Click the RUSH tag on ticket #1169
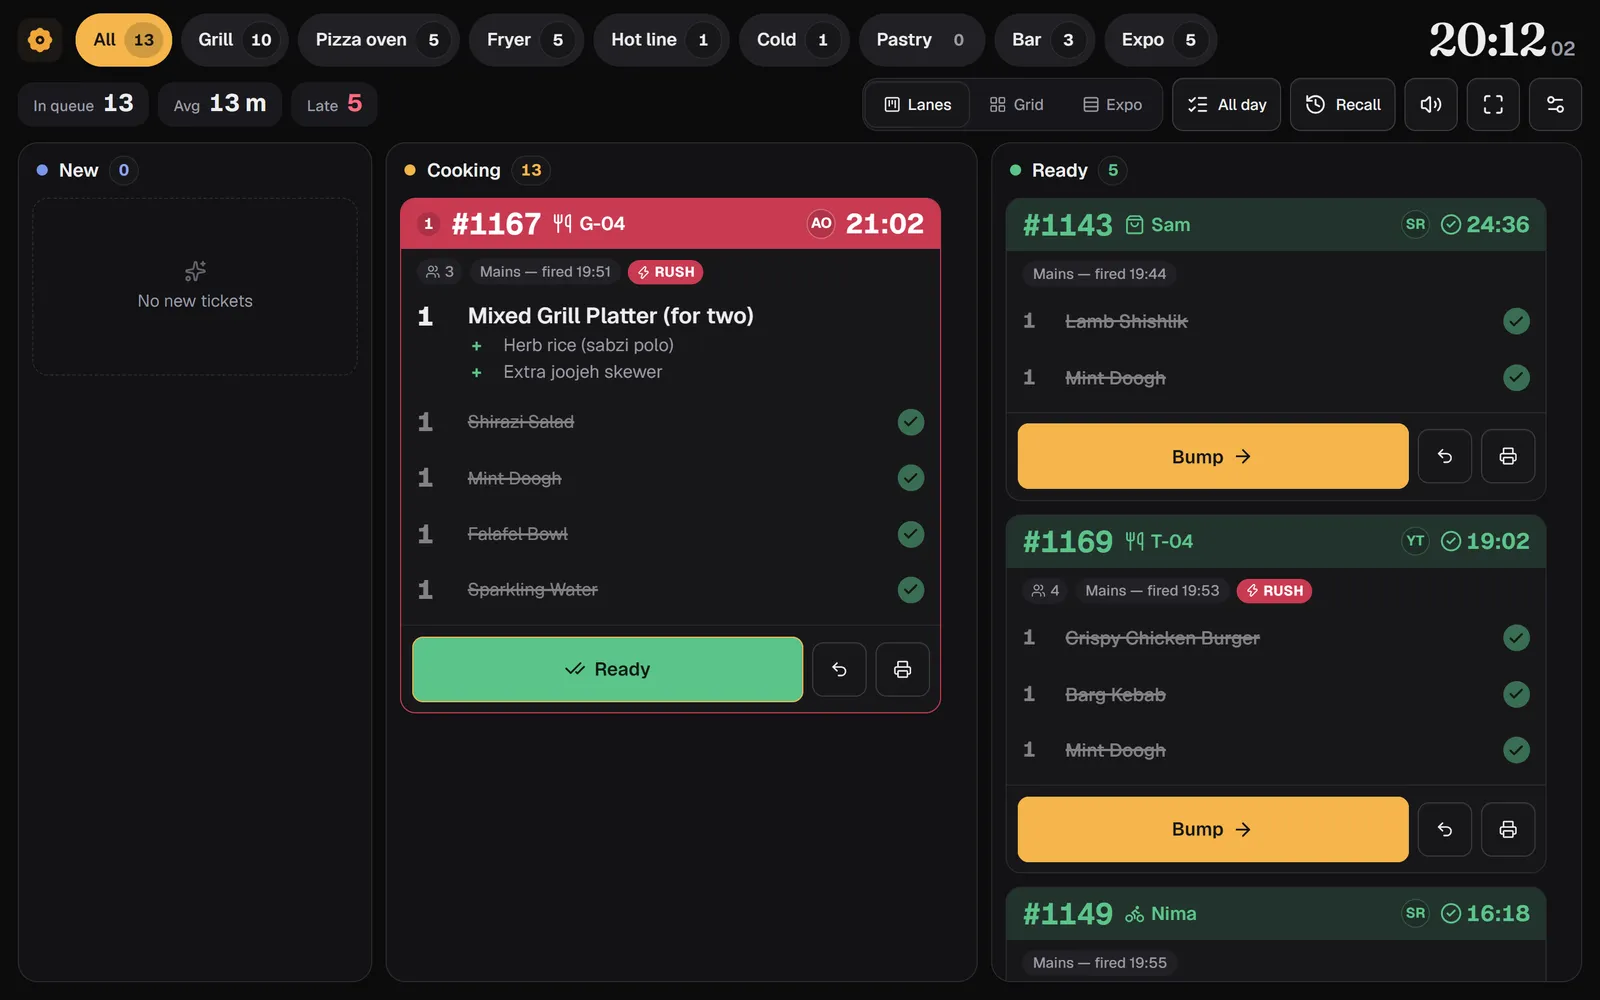 click(1274, 591)
